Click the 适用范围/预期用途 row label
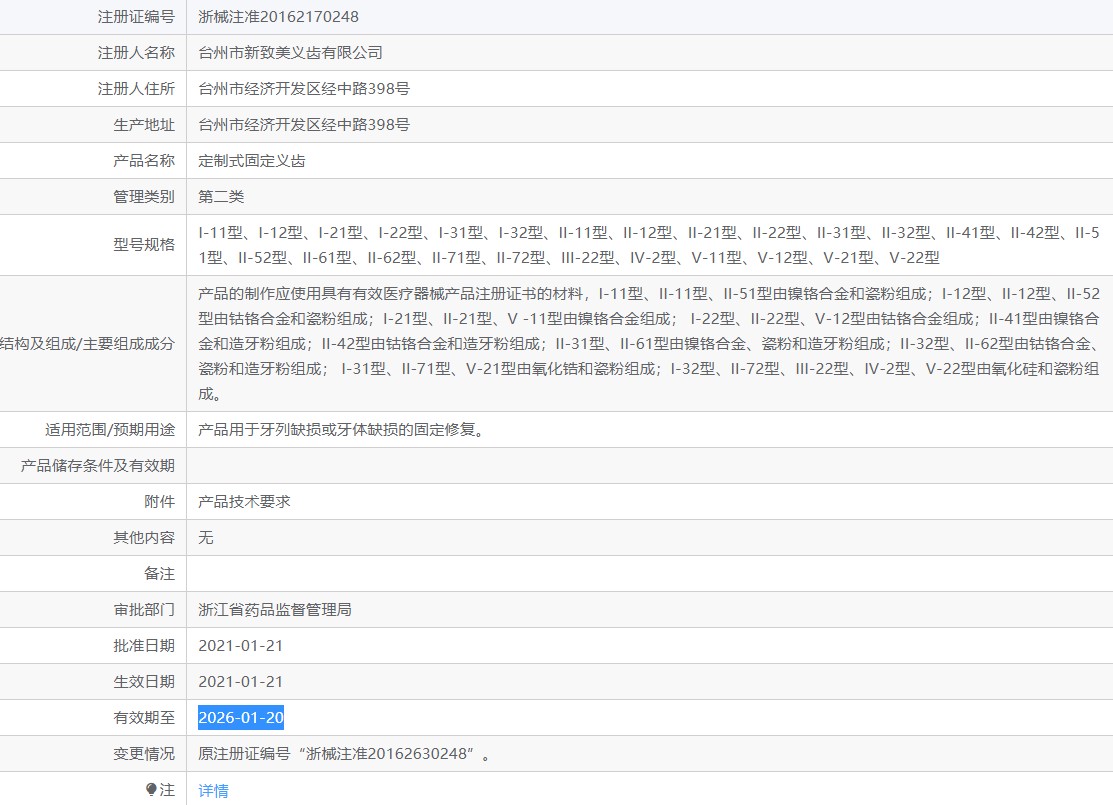Screen dimensions: 1113x805 (110, 429)
